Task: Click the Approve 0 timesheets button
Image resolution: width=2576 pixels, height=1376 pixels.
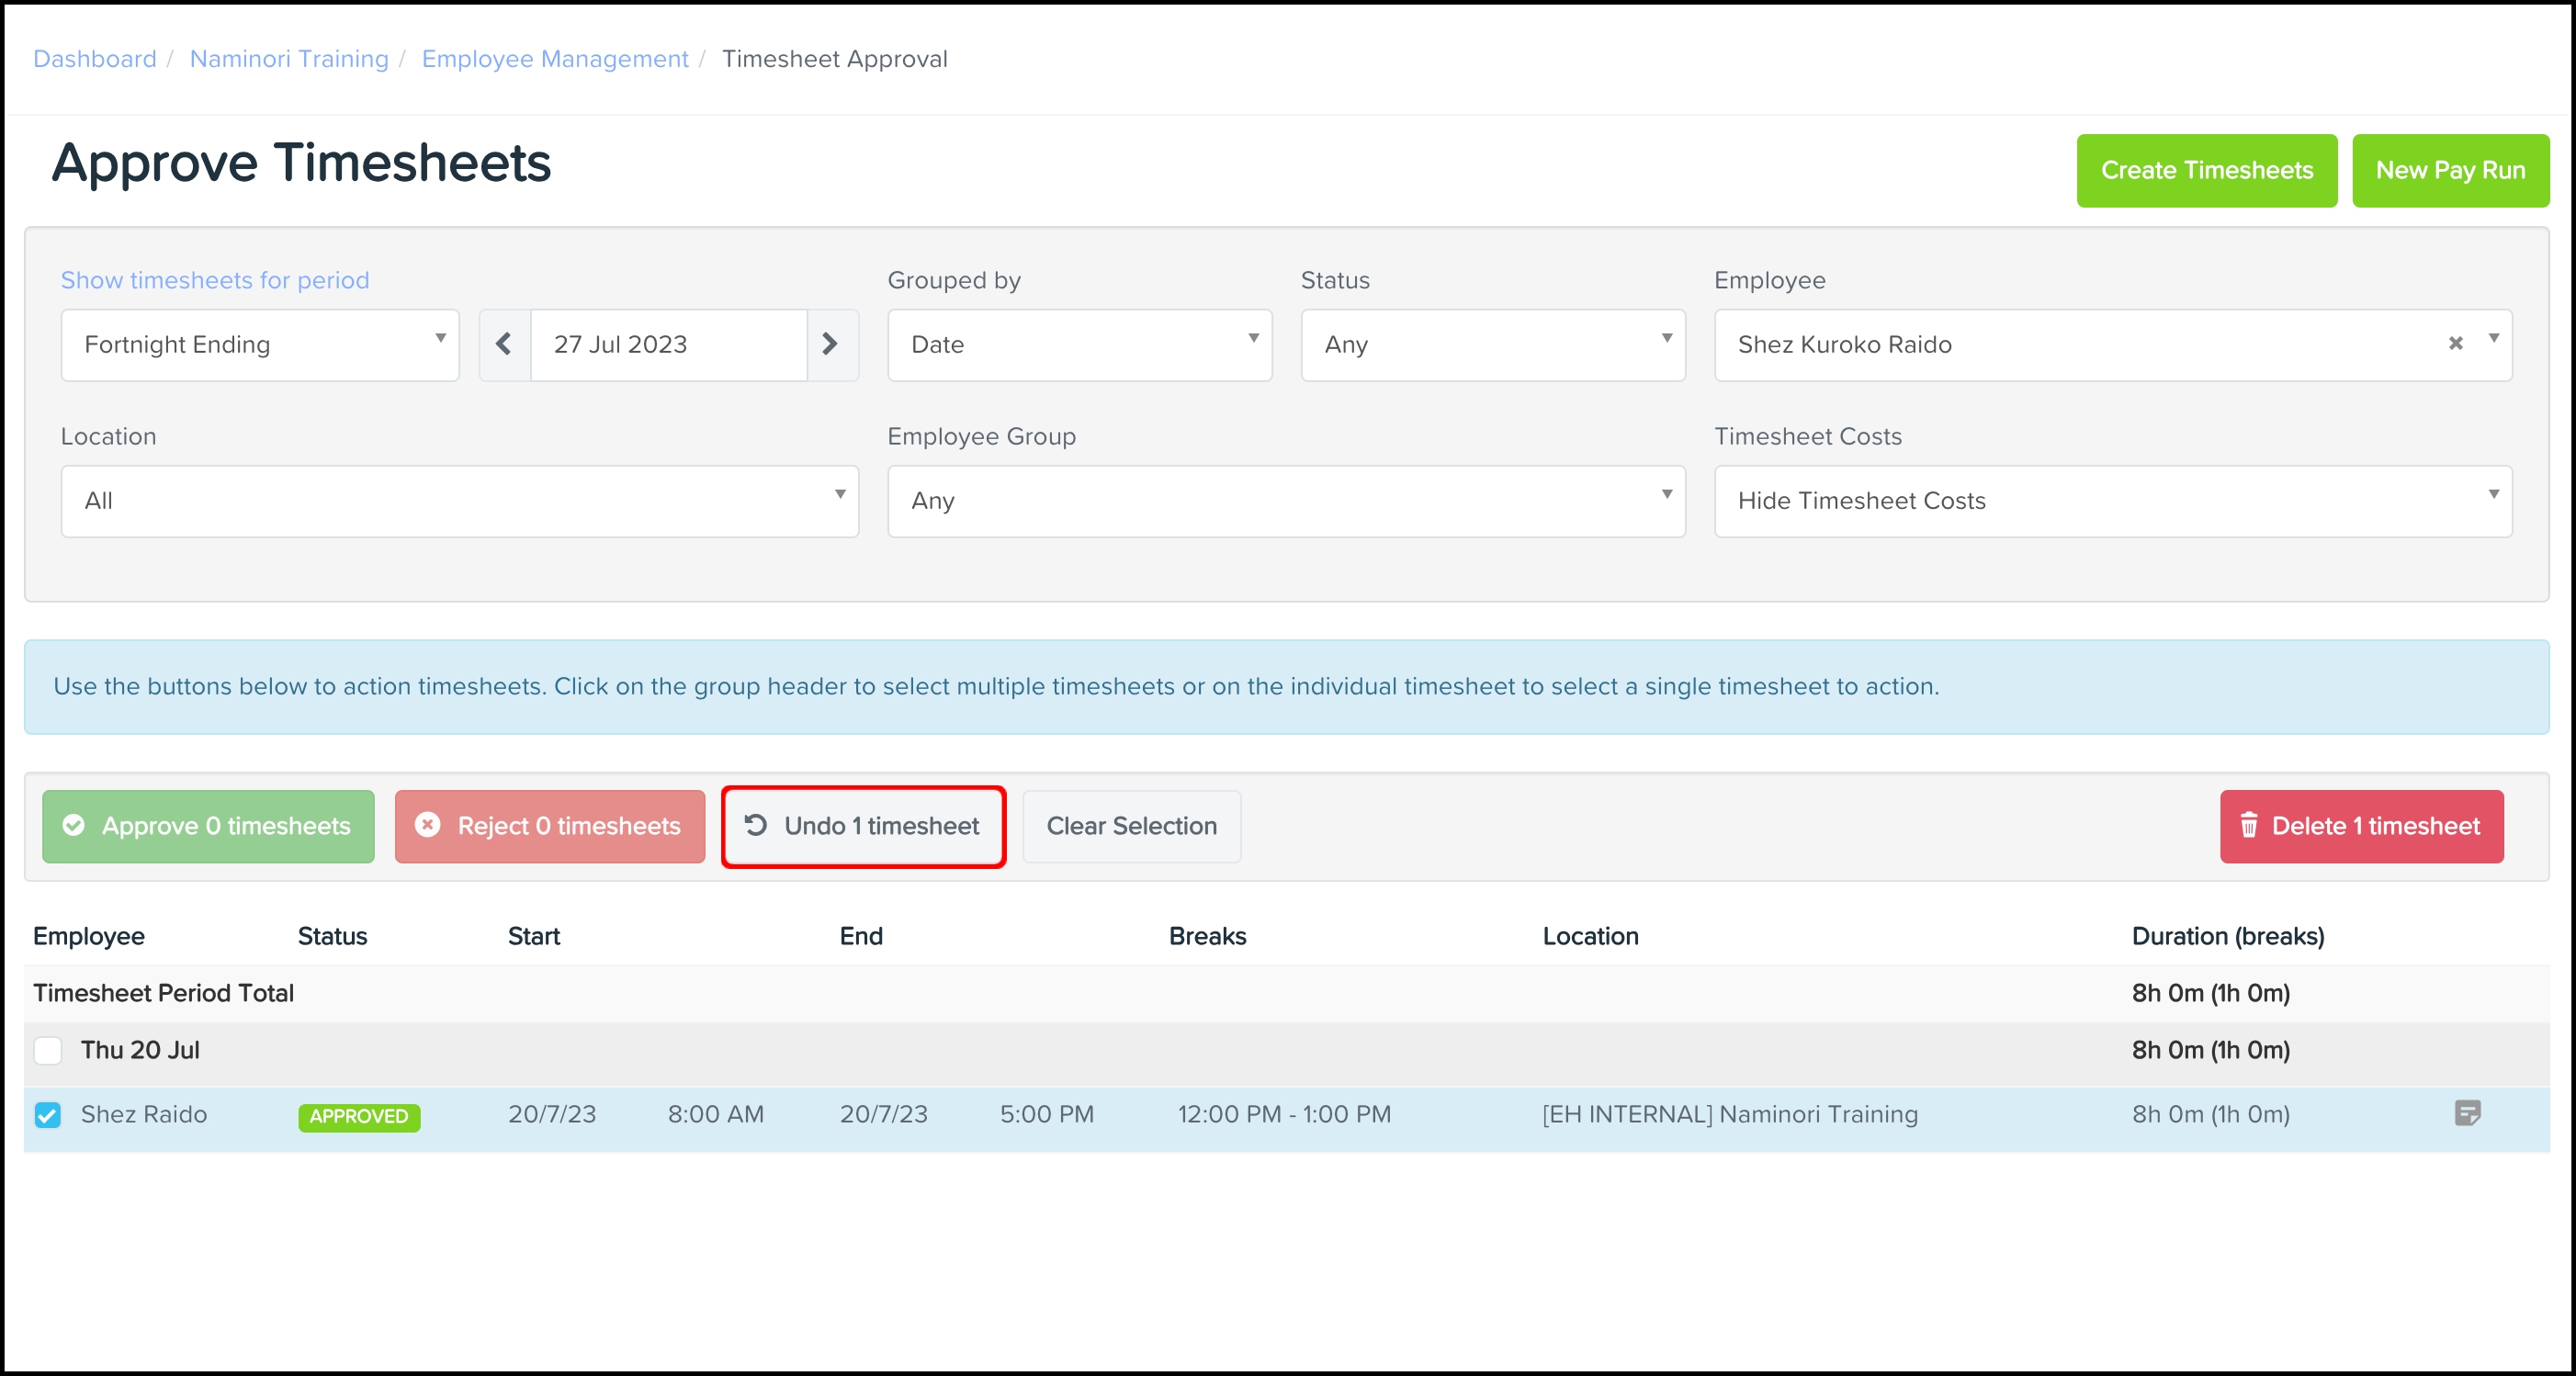Action: tap(208, 826)
